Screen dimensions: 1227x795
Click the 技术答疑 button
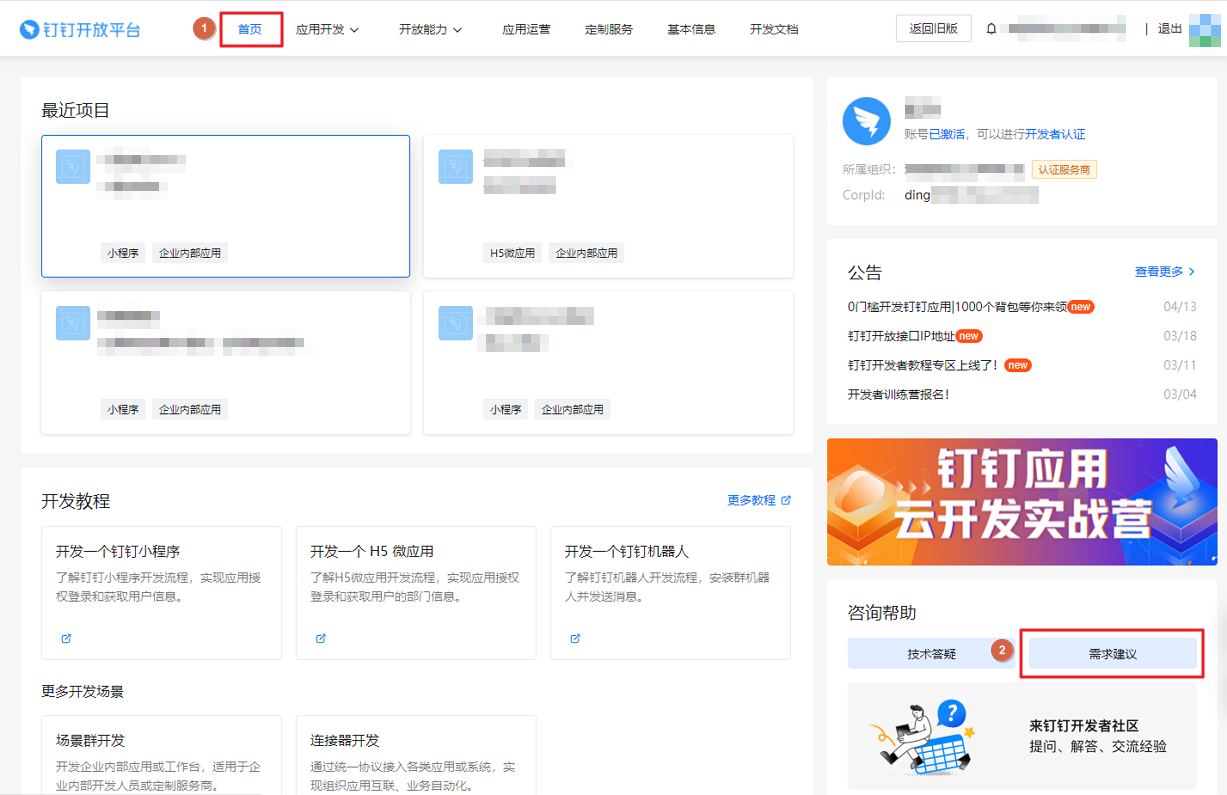[x=932, y=654]
